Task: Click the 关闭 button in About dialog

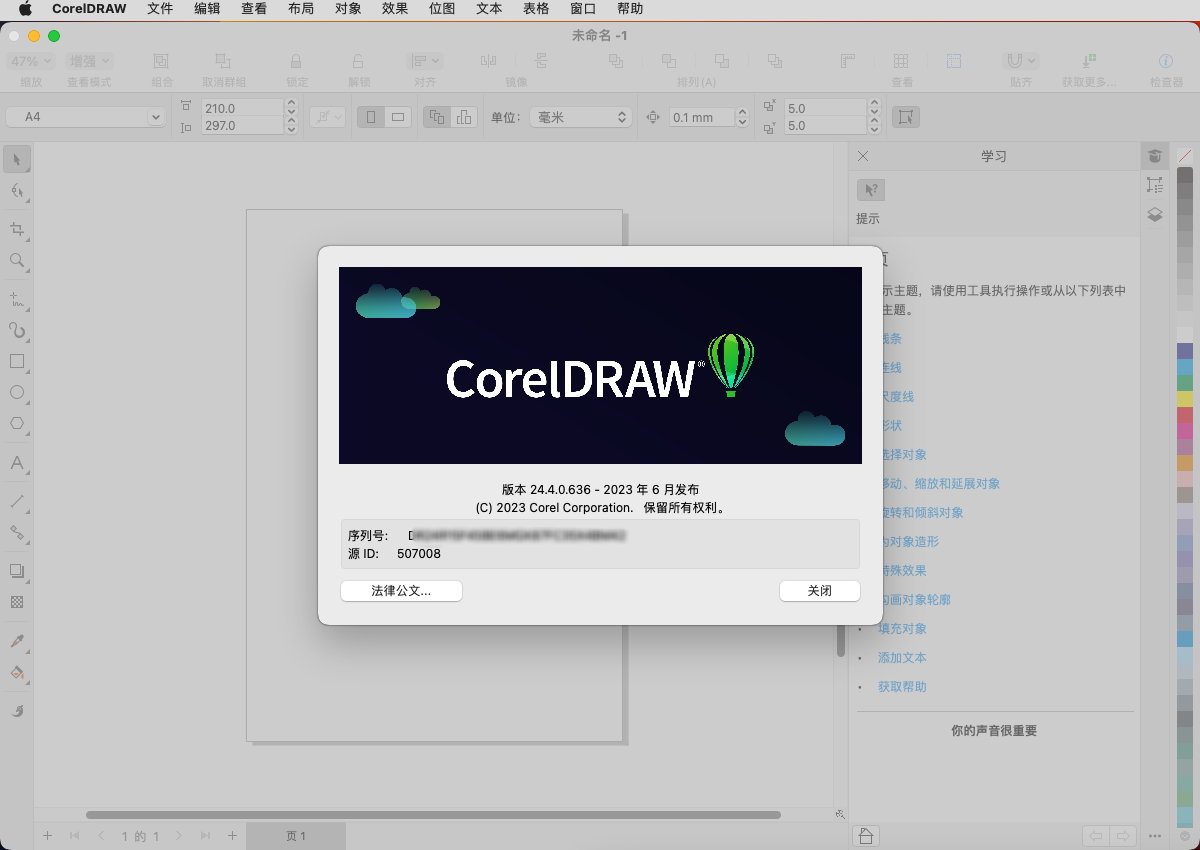Action: tap(820, 591)
